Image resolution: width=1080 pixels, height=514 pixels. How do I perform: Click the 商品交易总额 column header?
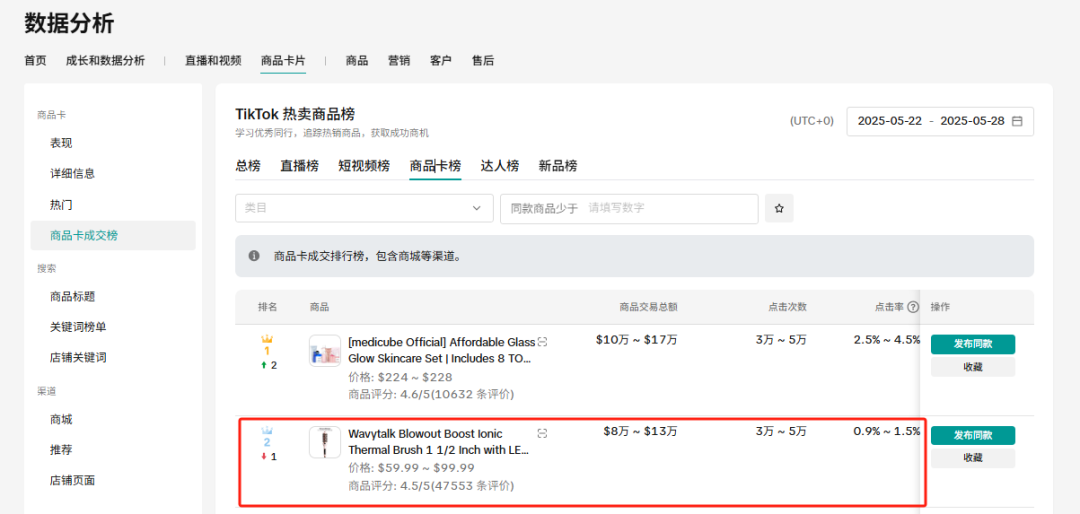(648, 307)
